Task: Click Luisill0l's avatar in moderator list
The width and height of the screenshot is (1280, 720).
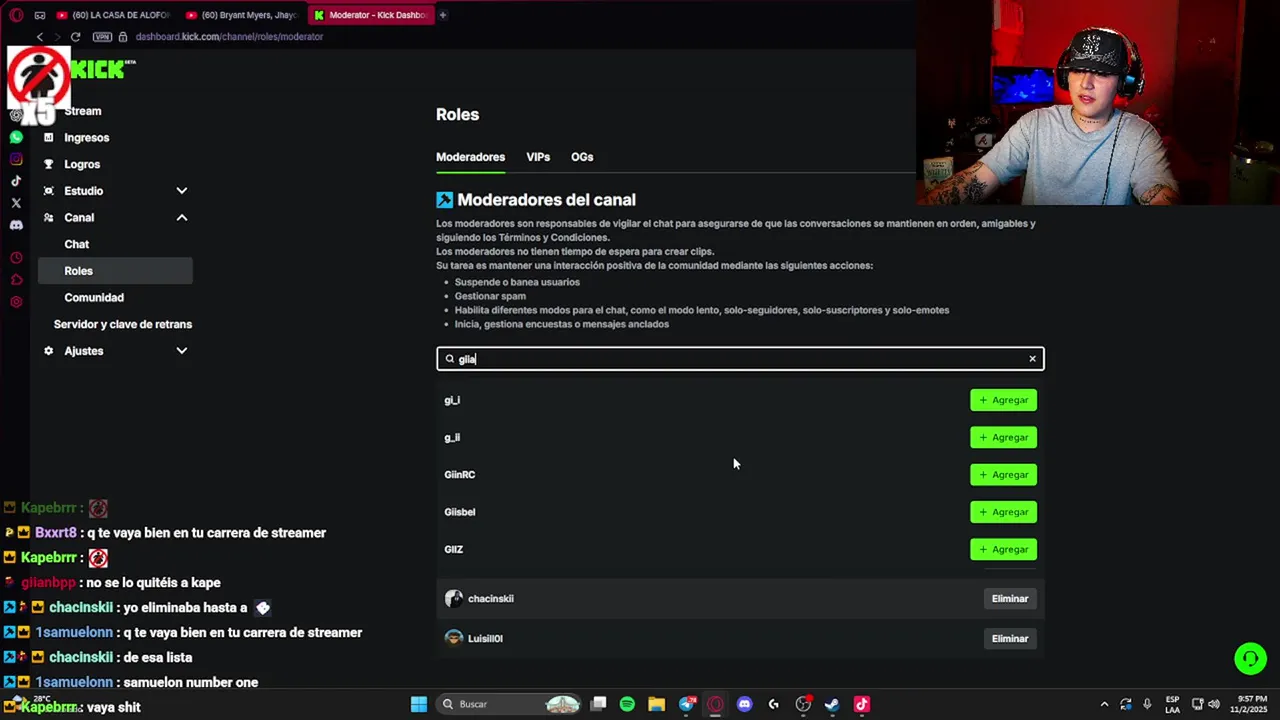Action: tap(454, 638)
